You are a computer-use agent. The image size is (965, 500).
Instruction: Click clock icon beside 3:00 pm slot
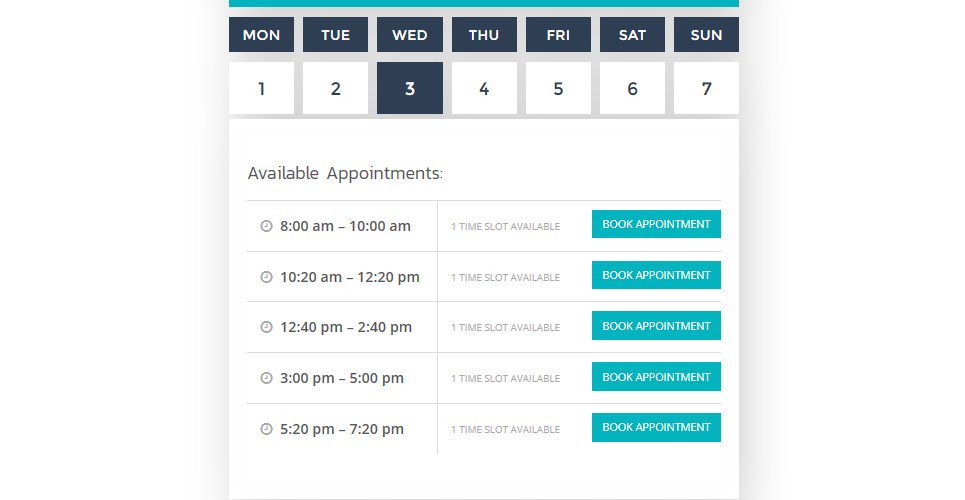point(266,378)
